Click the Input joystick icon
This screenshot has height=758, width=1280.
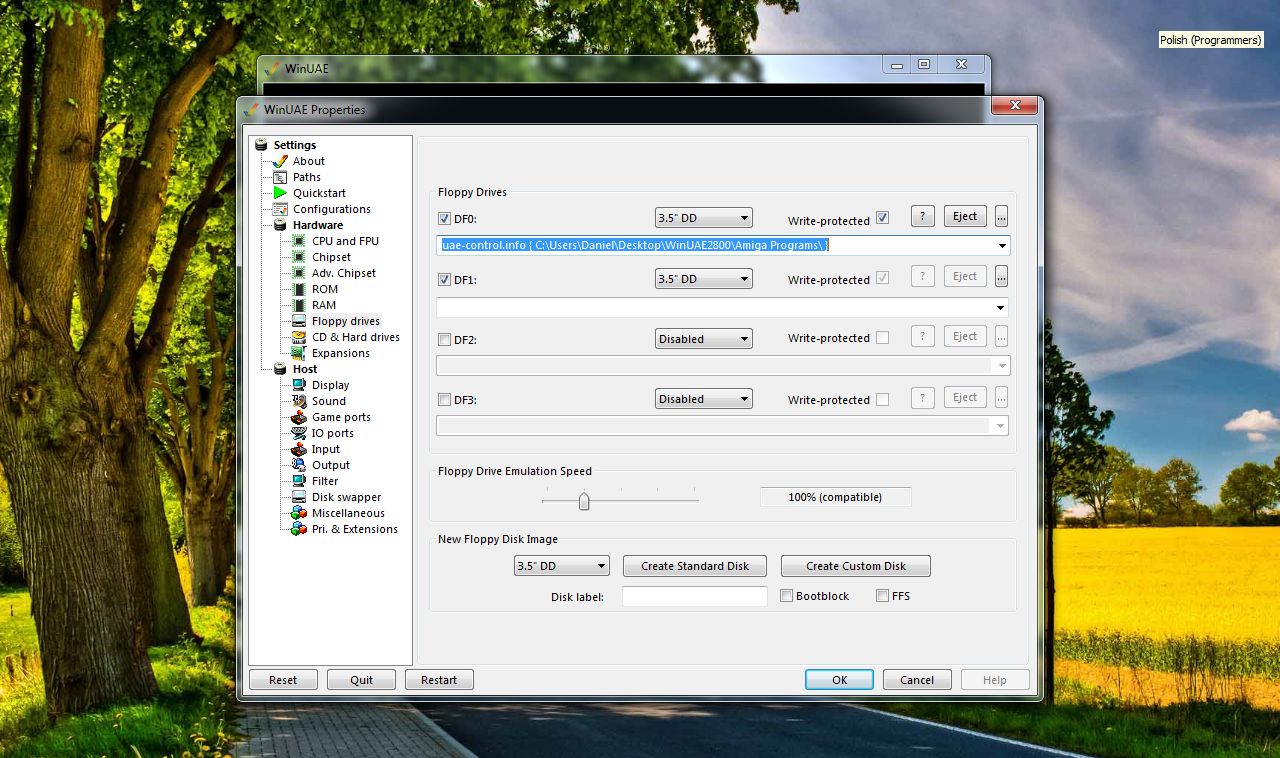299,449
